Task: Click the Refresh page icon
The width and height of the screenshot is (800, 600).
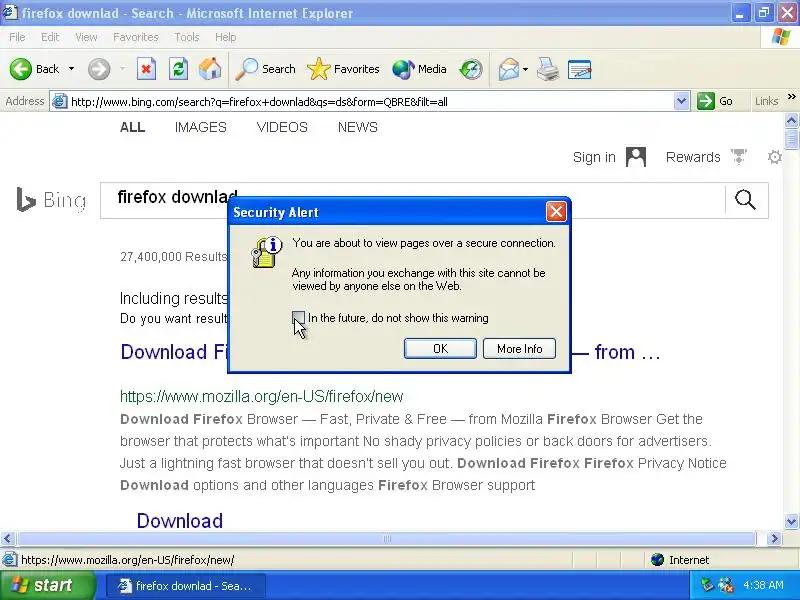Action: (178, 69)
